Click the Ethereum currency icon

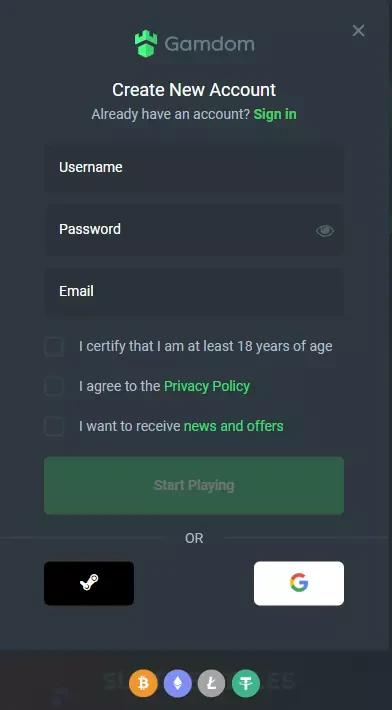click(x=177, y=683)
